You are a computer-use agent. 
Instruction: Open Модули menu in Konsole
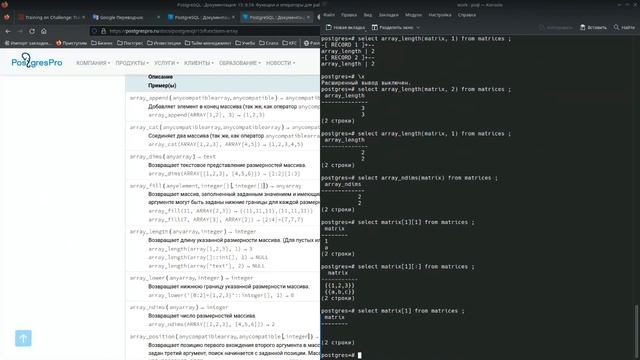[x=413, y=15]
